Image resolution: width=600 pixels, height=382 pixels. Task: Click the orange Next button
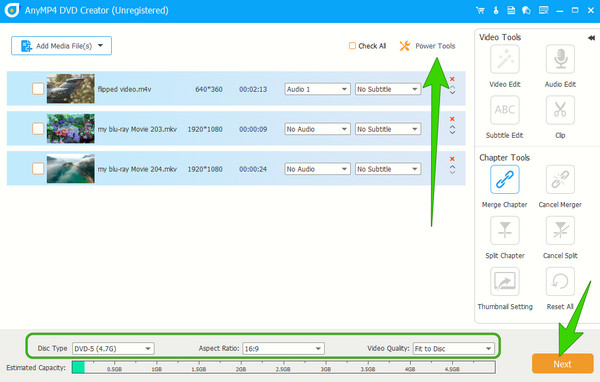(x=562, y=364)
